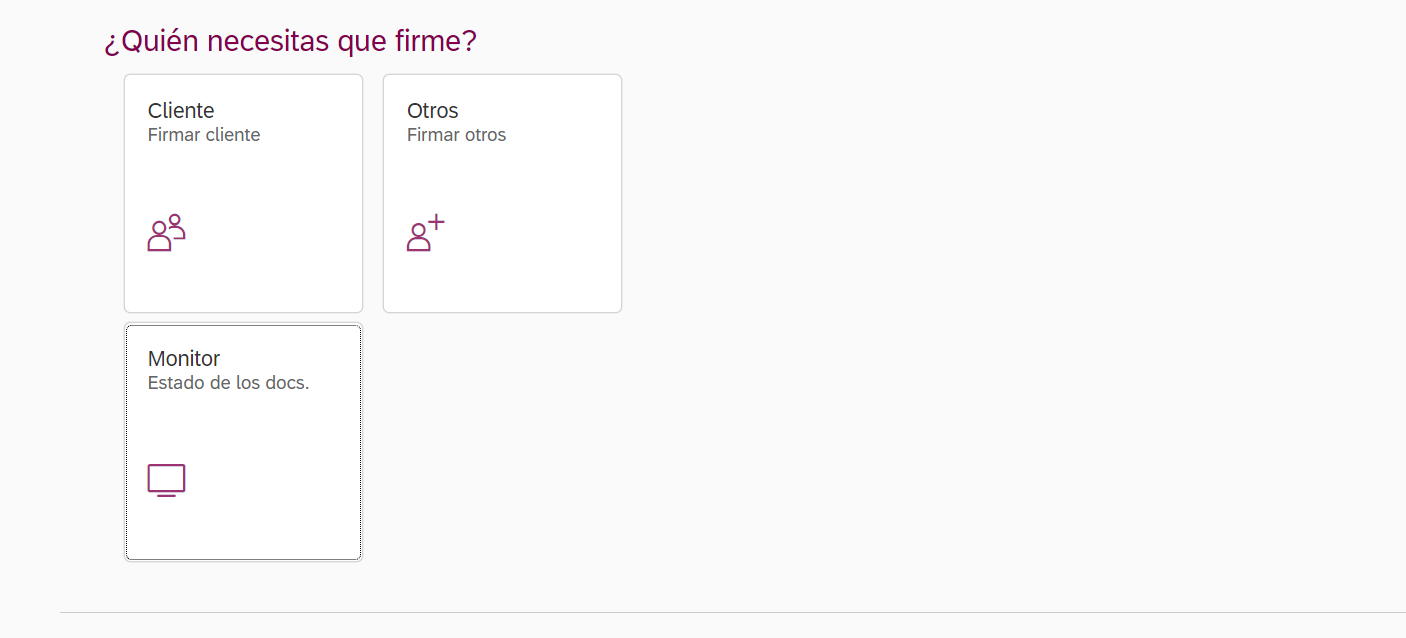Click the two-people icon in Cliente tile
The height and width of the screenshot is (638, 1406).
point(167,233)
